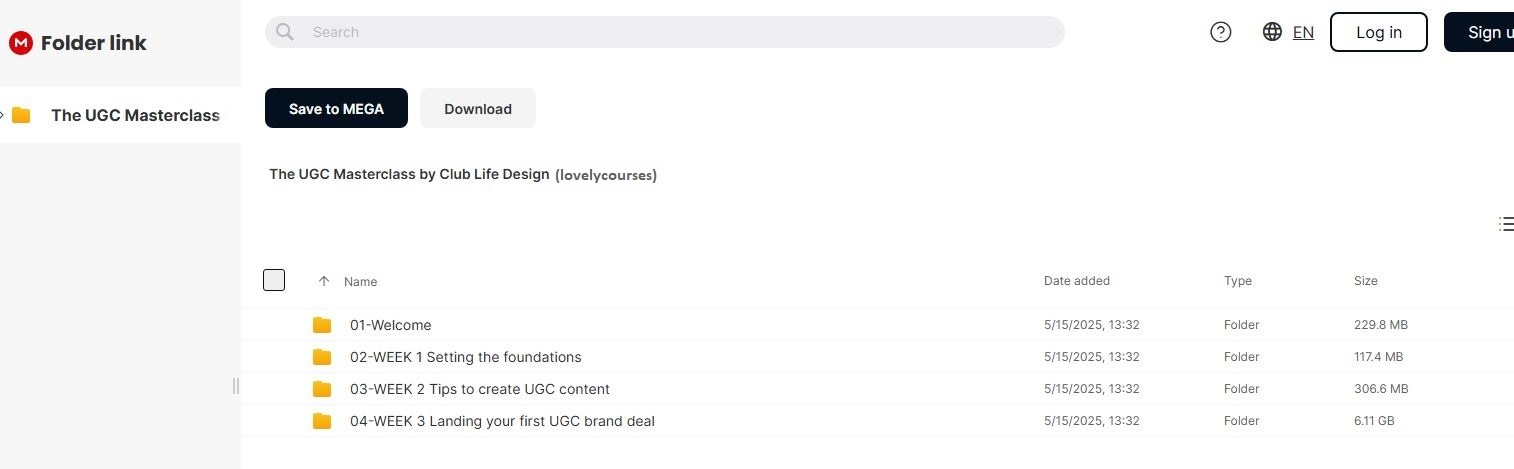Expand The UGC Masterclass tree arrow
The width and height of the screenshot is (1514, 469).
[3, 115]
